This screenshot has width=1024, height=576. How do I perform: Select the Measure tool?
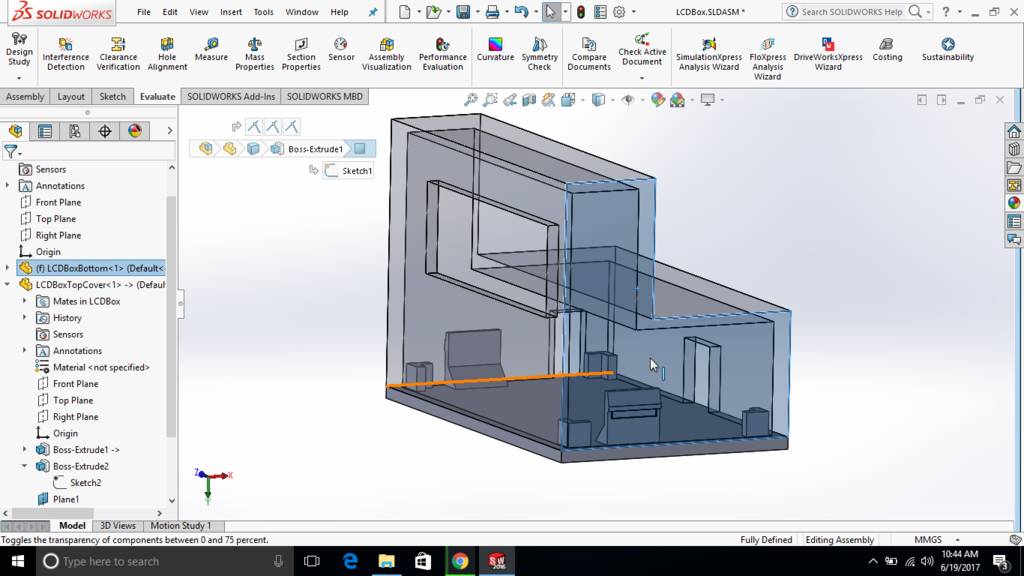pyautogui.click(x=211, y=50)
